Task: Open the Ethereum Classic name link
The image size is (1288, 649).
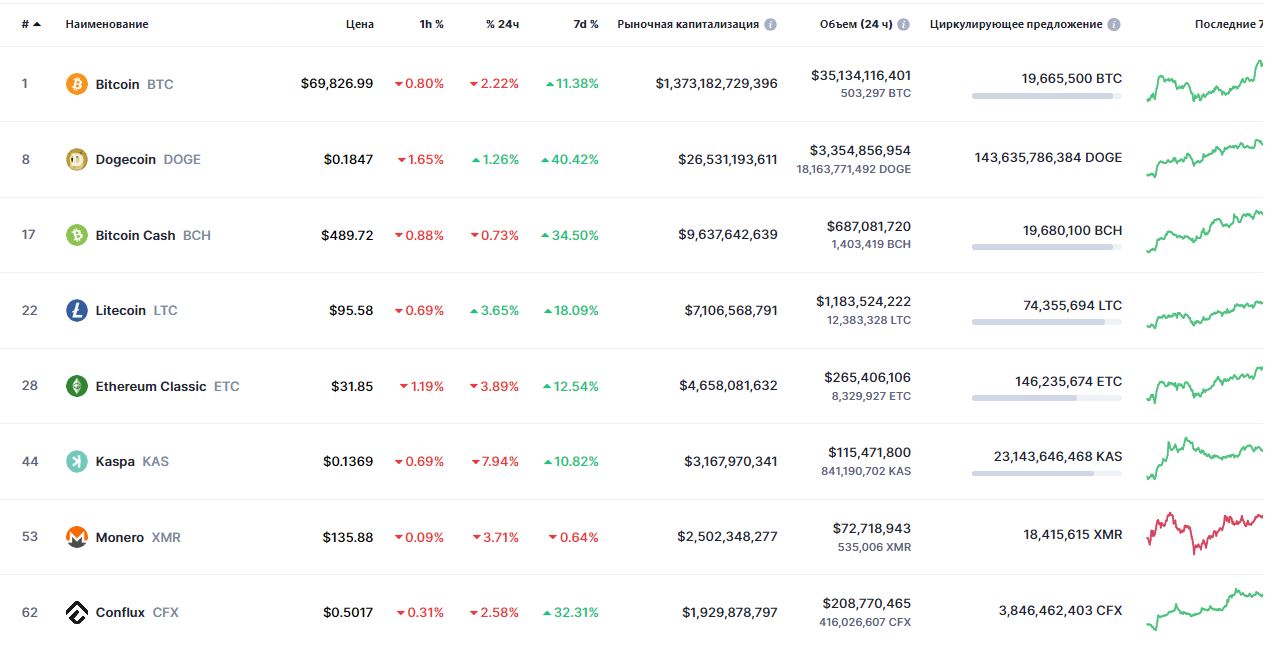Action: pyautogui.click(x=151, y=386)
